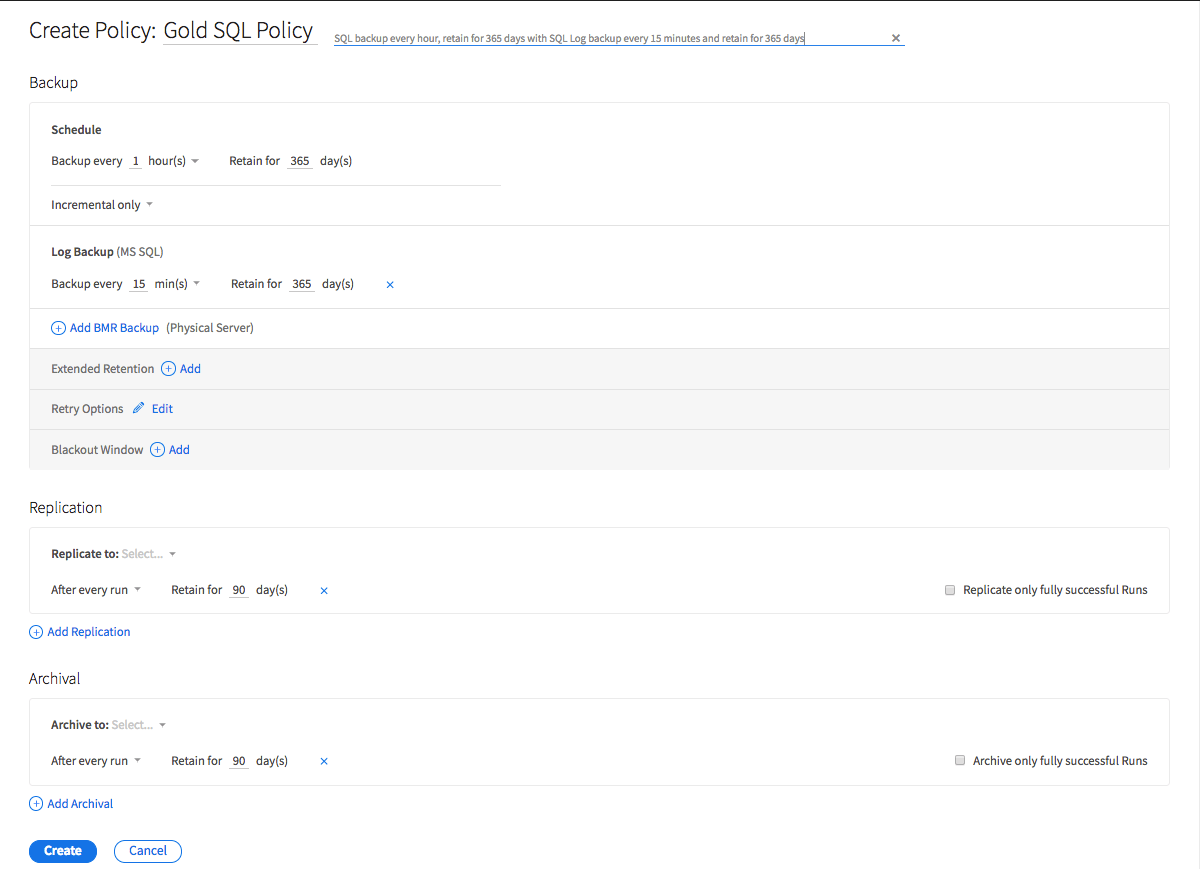Expand the Incremental only dropdown
Viewport: 1200px width, 869px height.
pos(102,205)
